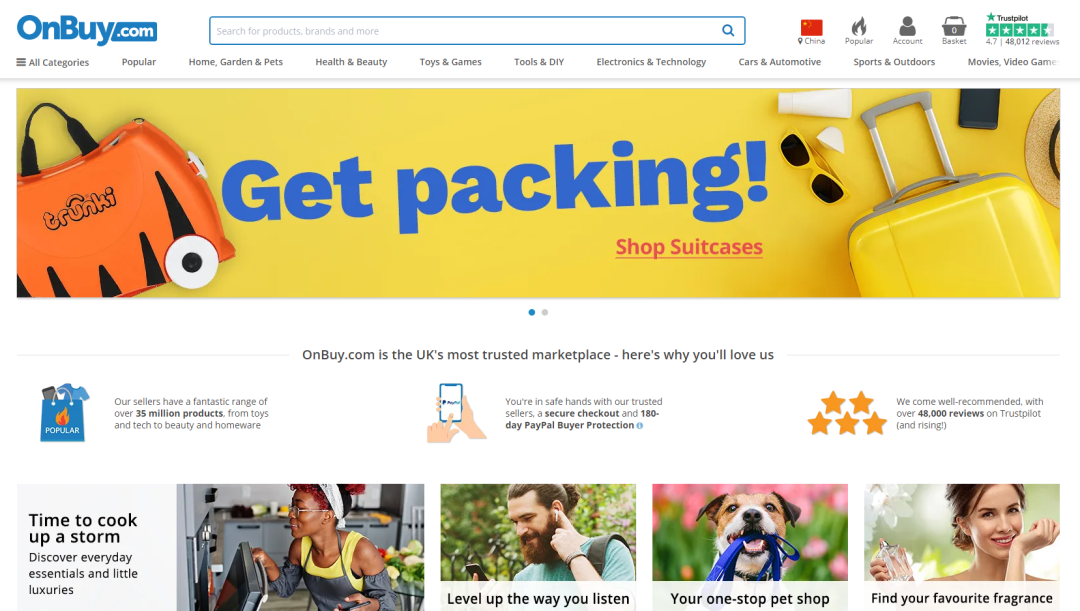Switch to the second carousel slide dot
Viewport: 1080px width, 611px height.
click(x=545, y=312)
